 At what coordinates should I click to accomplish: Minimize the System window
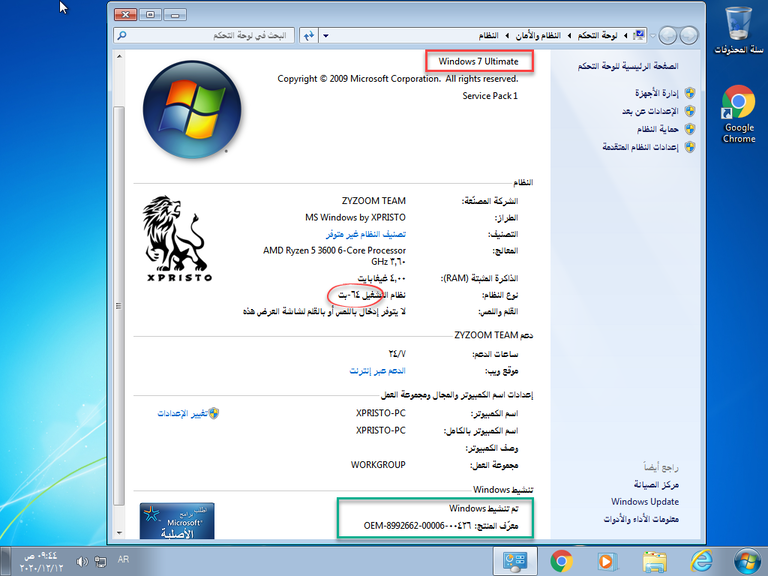point(175,15)
